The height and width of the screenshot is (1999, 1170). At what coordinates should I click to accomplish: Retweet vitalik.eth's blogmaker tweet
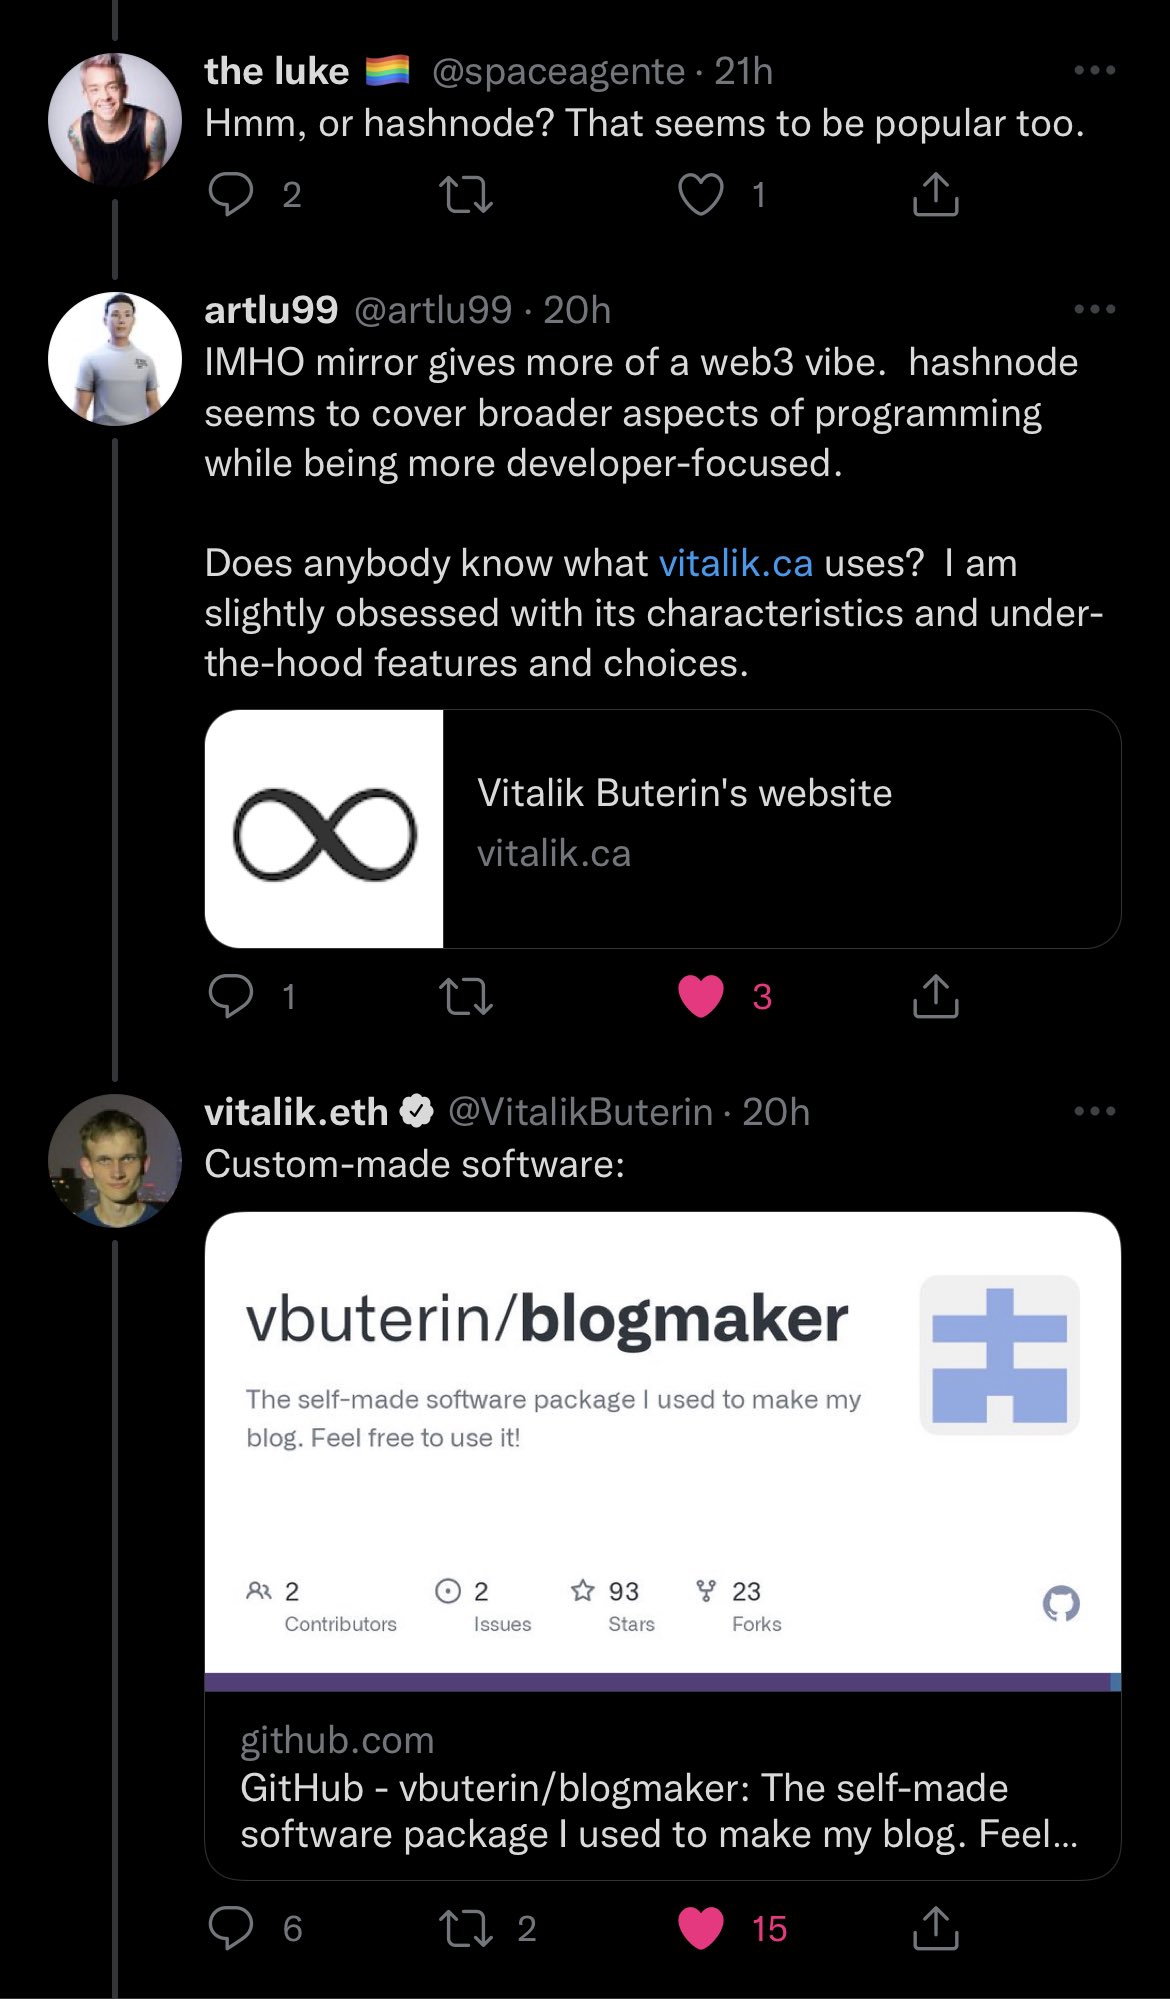[x=466, y=1928]
